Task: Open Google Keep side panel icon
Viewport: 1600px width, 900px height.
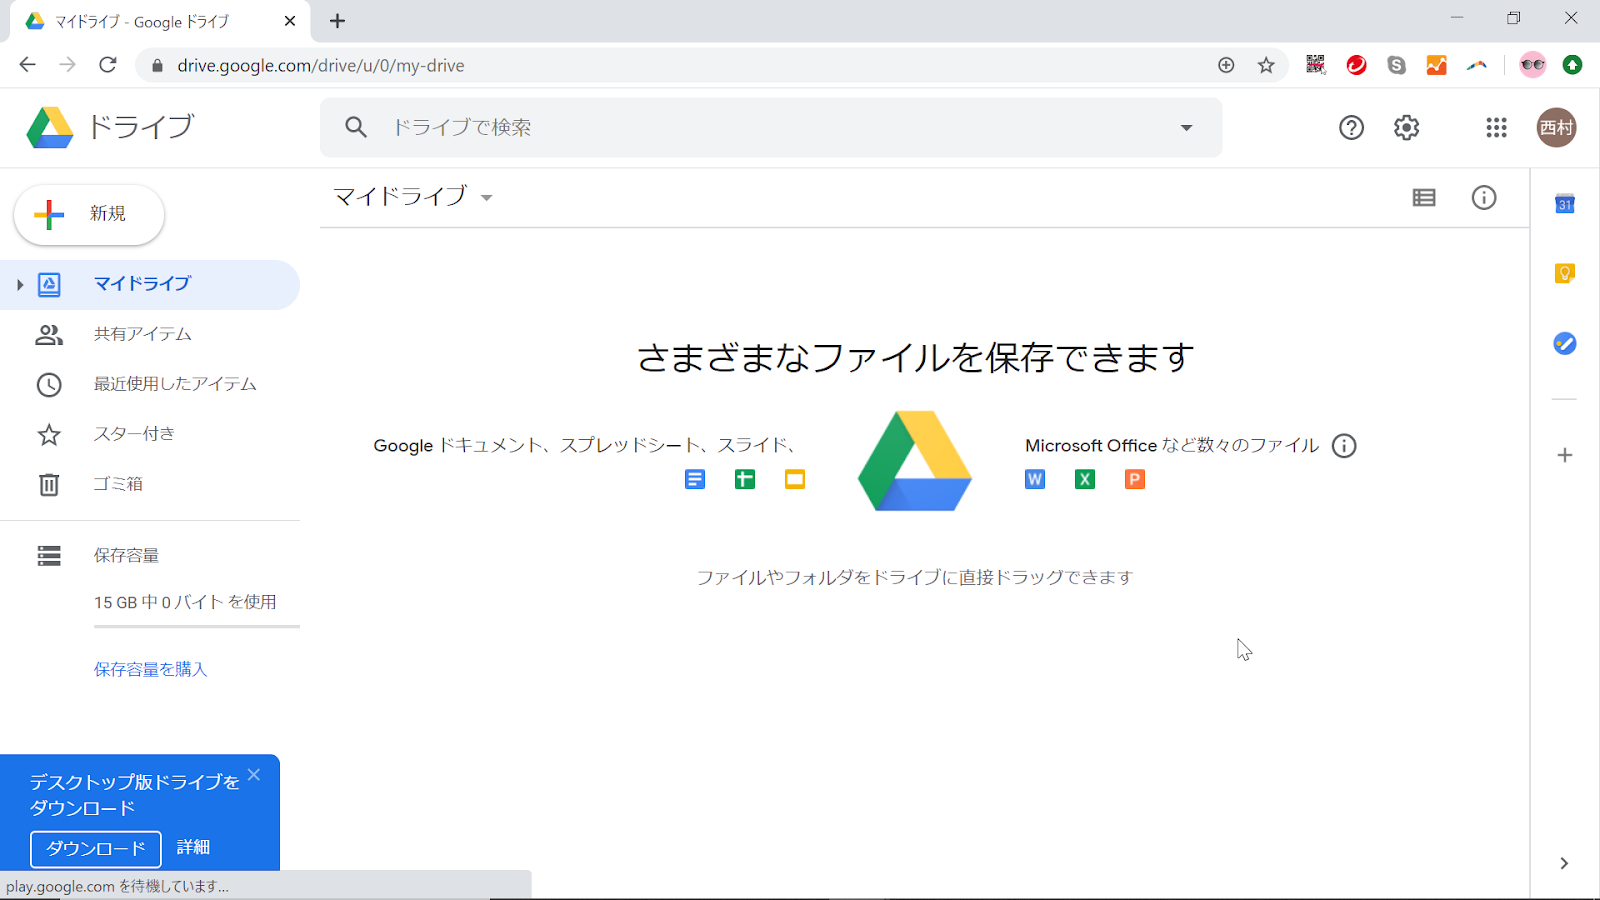Action: click(x=1565, y=273)
